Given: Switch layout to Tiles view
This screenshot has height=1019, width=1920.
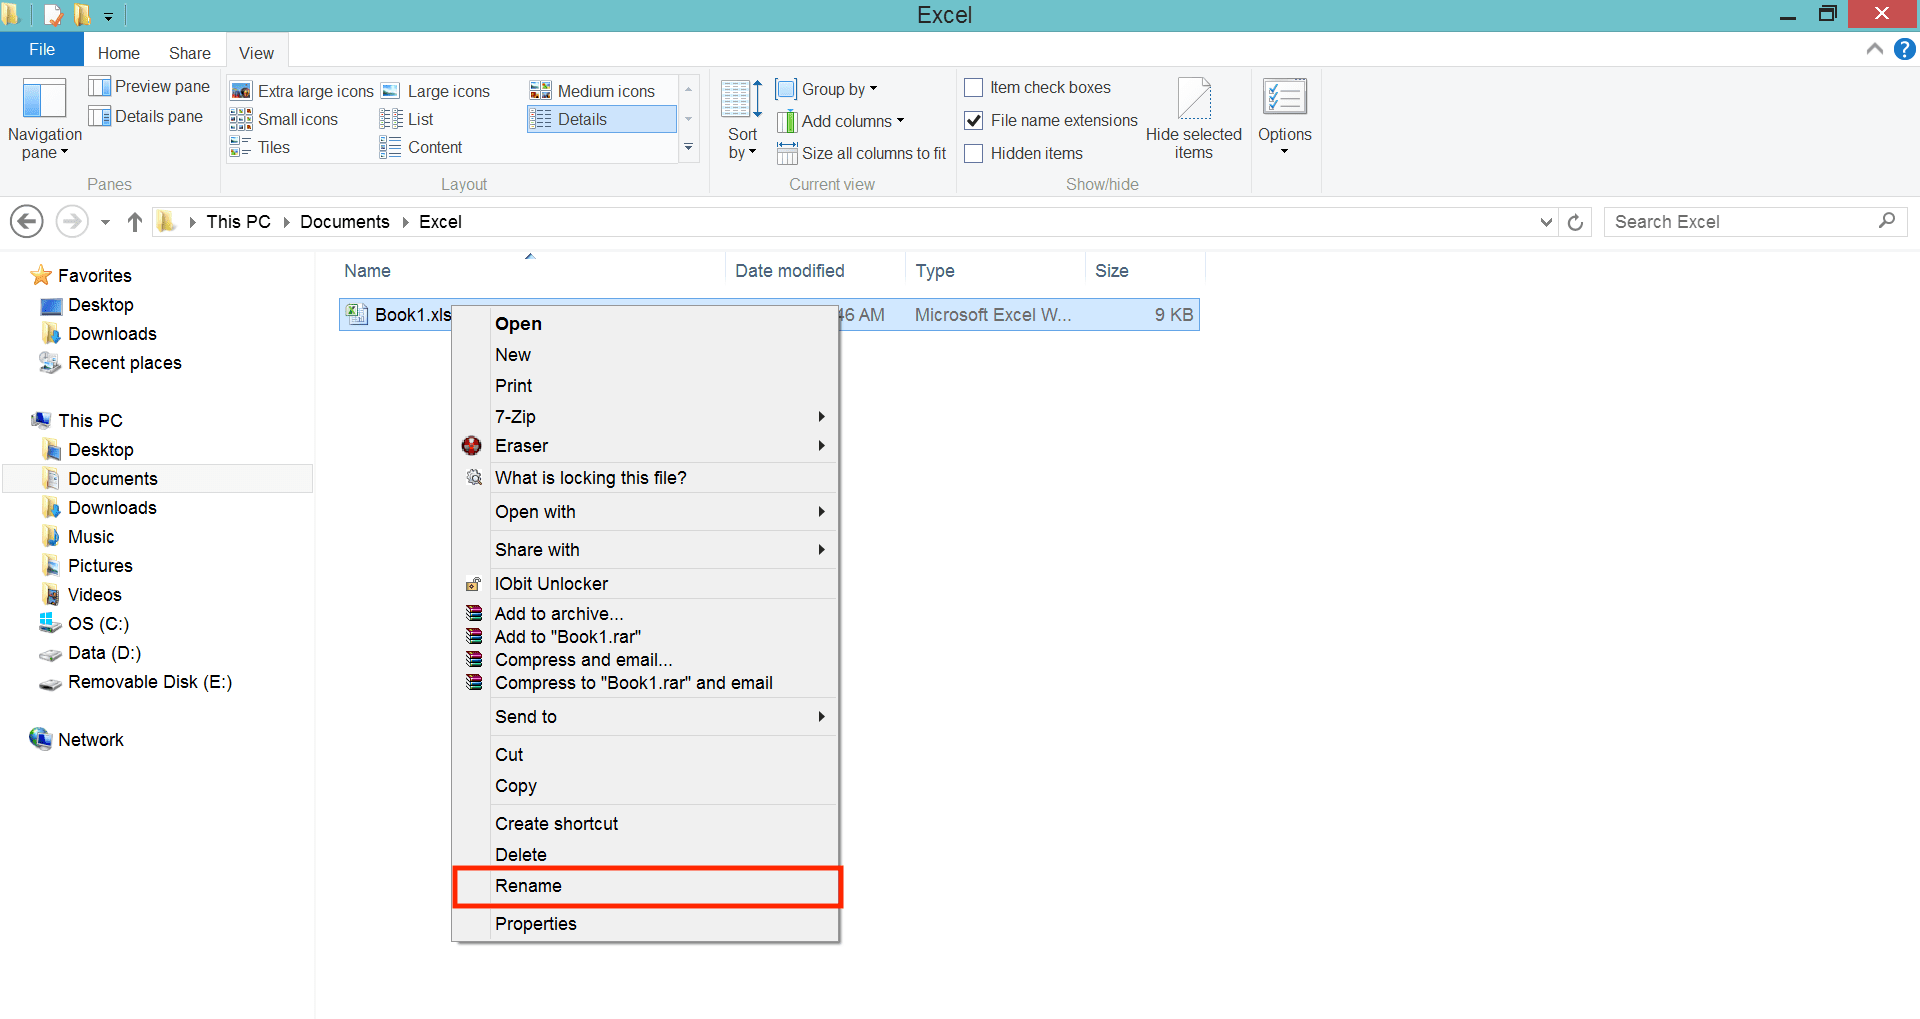Looking at the screenshot, I should [x=260, y=147].
